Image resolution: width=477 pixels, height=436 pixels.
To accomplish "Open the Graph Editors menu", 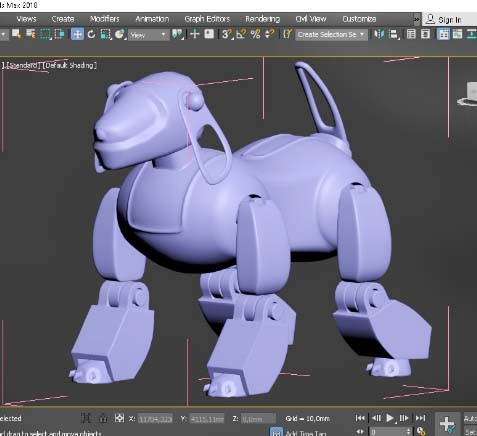I will (x=207, y=19).
